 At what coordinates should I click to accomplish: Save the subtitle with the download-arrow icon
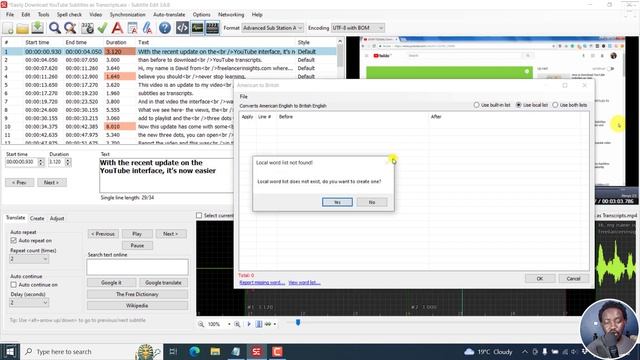(x=38, y=28)
